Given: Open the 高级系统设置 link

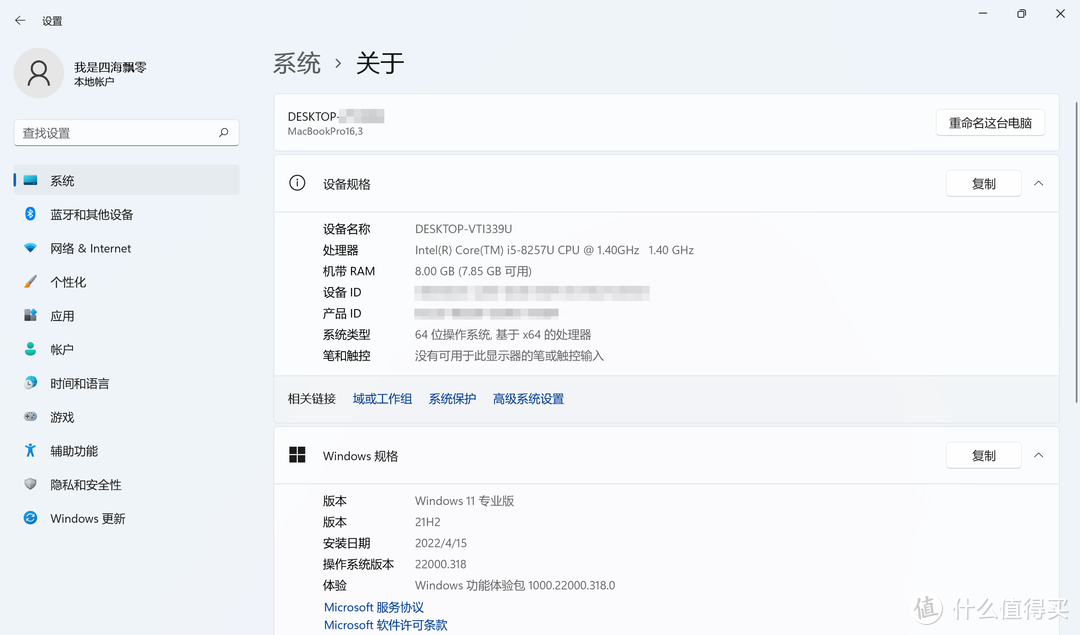Looking at the screenshot, I should pos(528,398).
